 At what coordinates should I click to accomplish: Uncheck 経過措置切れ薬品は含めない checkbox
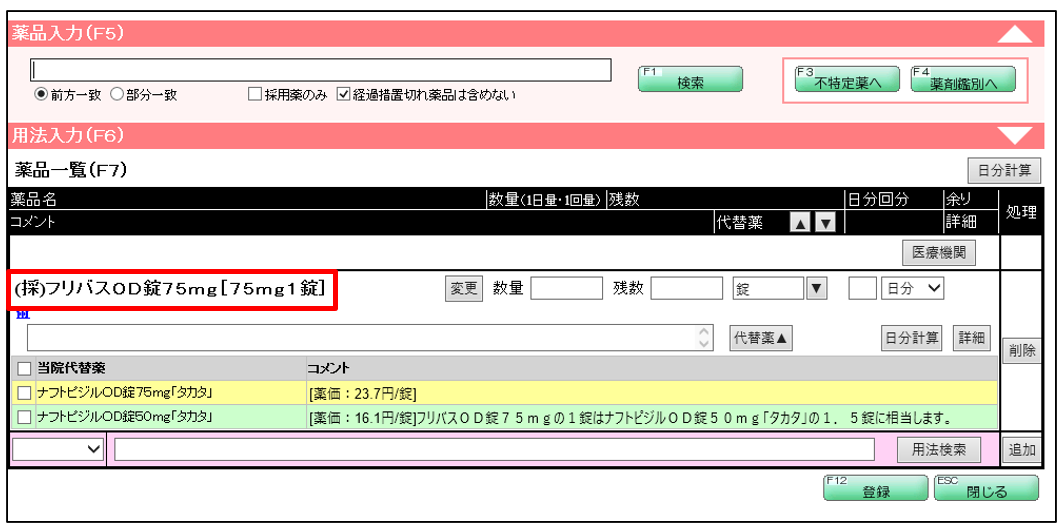click(344, 95)
